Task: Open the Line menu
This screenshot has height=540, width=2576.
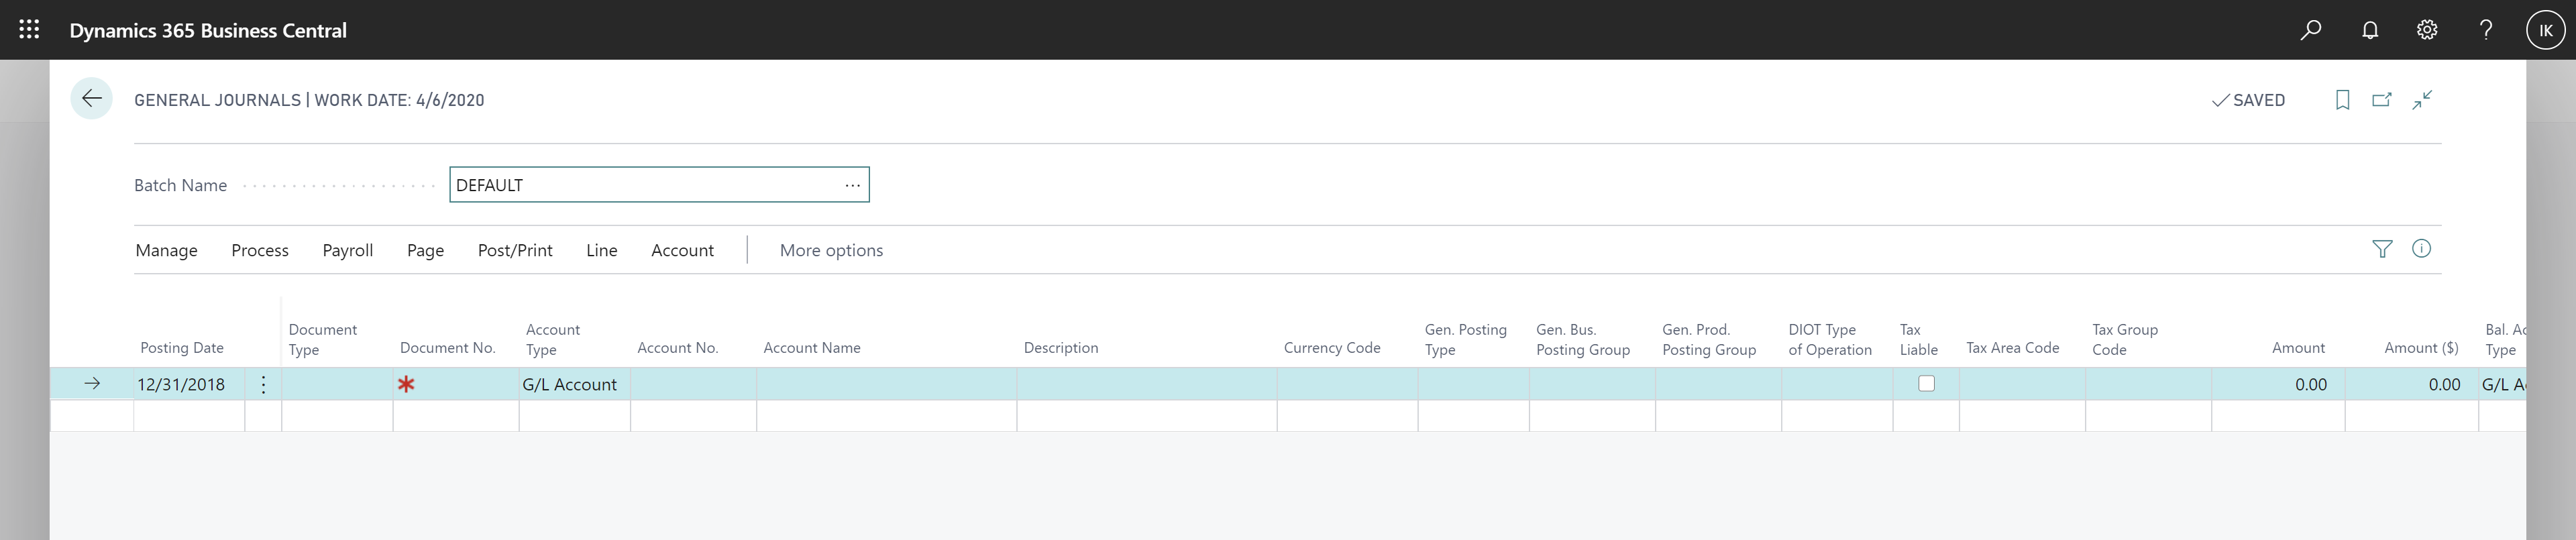Action: coord(601,250)
